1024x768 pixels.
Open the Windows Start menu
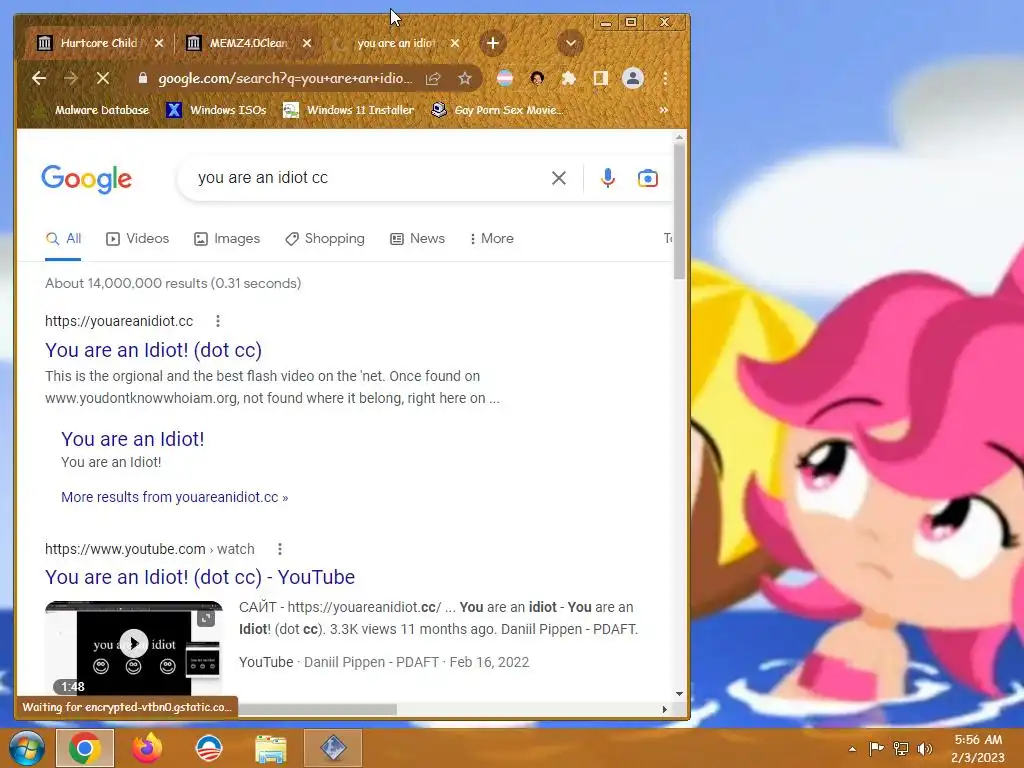(x=27, y=748)
